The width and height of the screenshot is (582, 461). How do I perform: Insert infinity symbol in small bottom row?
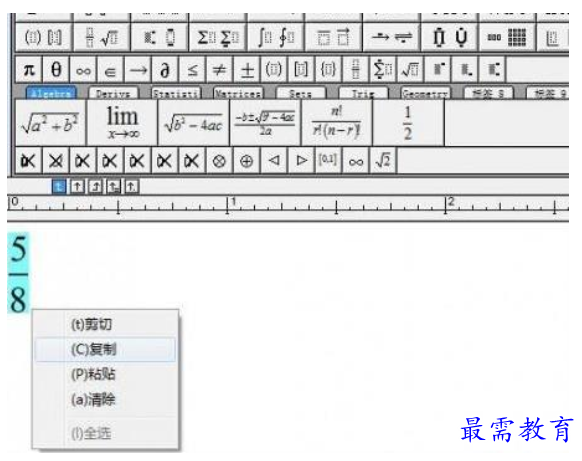click(355, 161)
